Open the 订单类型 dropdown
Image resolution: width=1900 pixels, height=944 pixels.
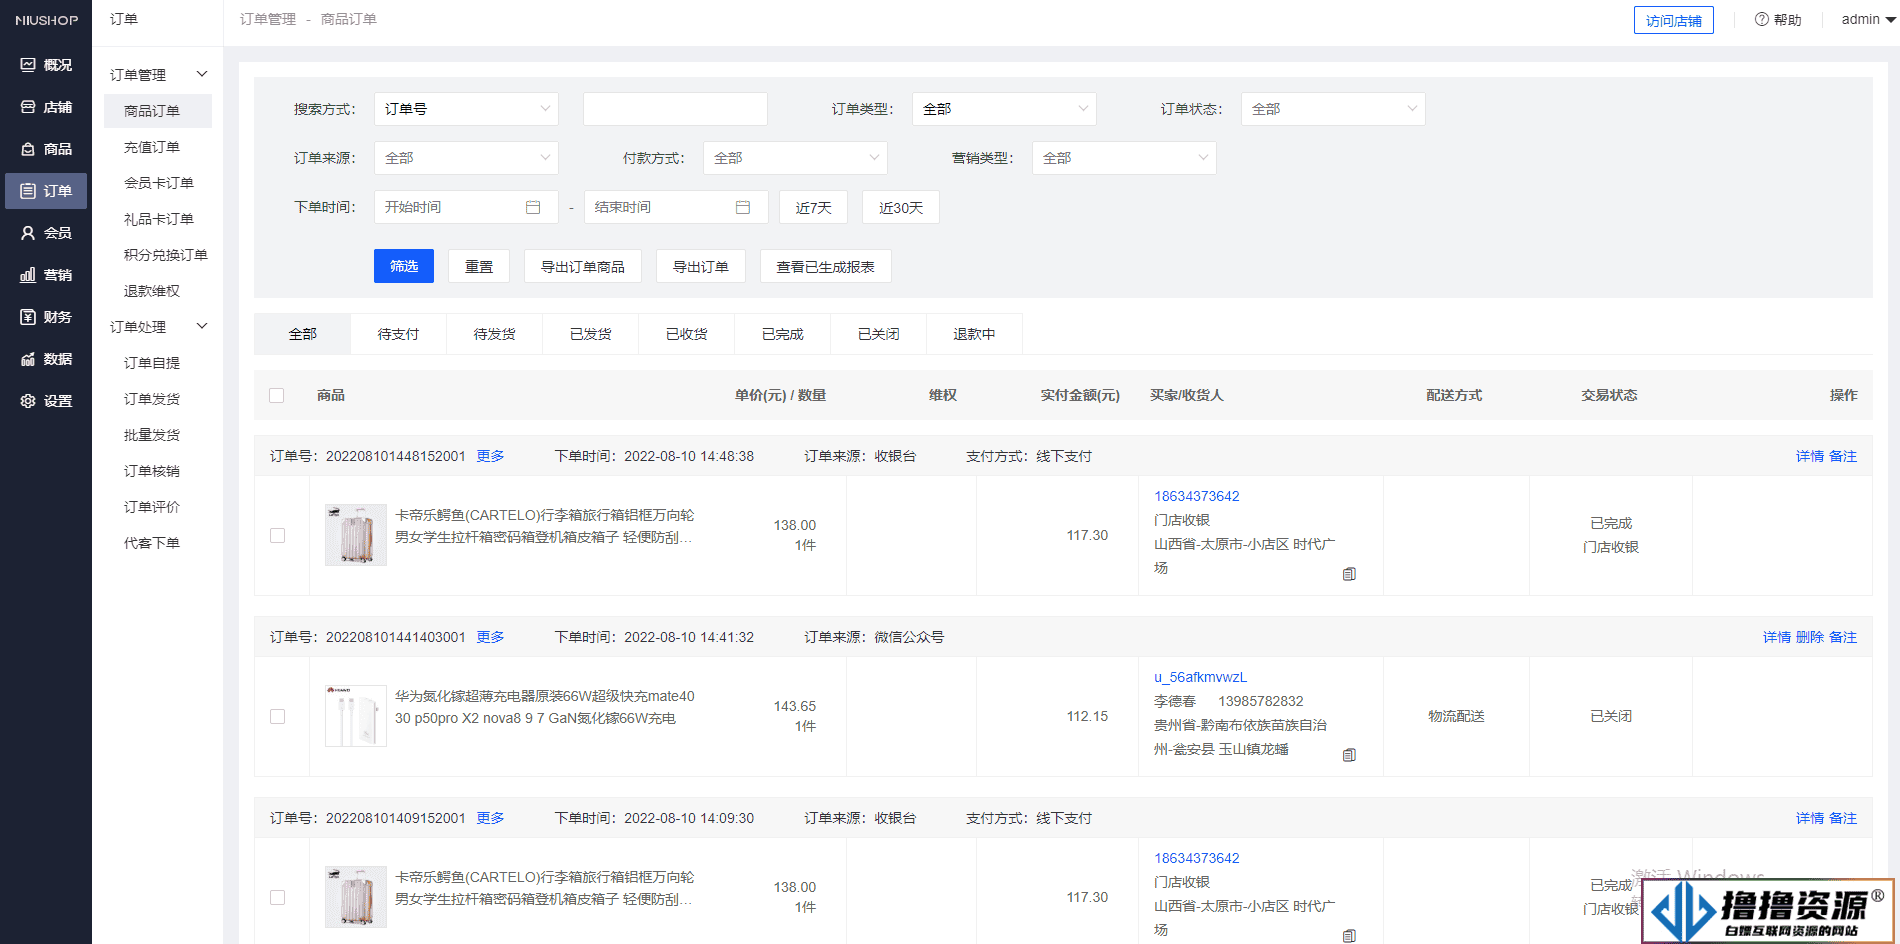1004,109
